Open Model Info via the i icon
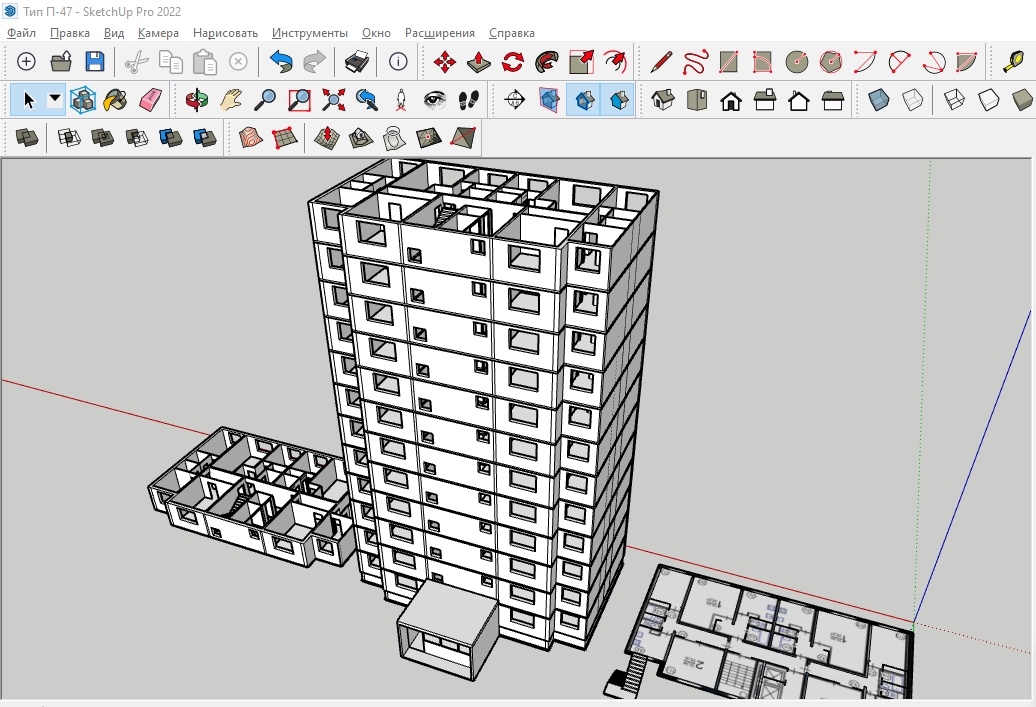Viewport: 1036px width, 707px height. pos(398,62)
